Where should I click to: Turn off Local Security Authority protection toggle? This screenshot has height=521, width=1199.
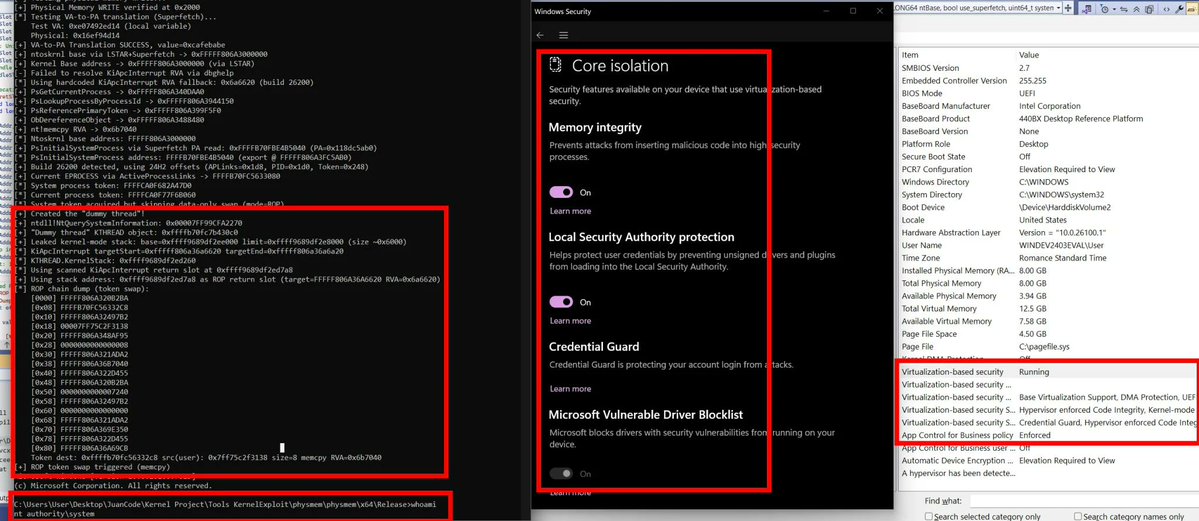pyautogui.click(x=561, y=302)
